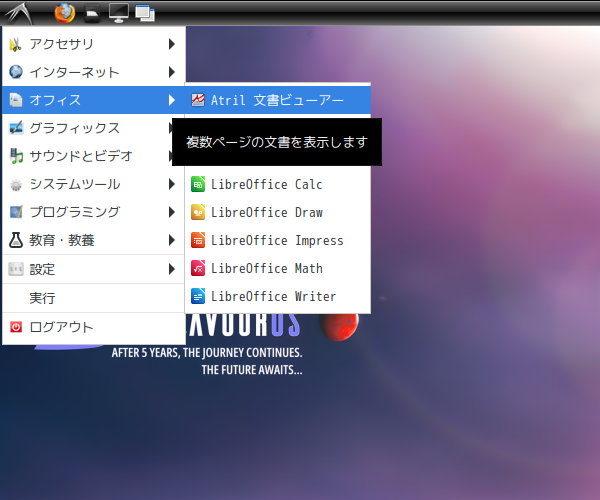Launch LibreOffice Writer from the submenu

278,296
